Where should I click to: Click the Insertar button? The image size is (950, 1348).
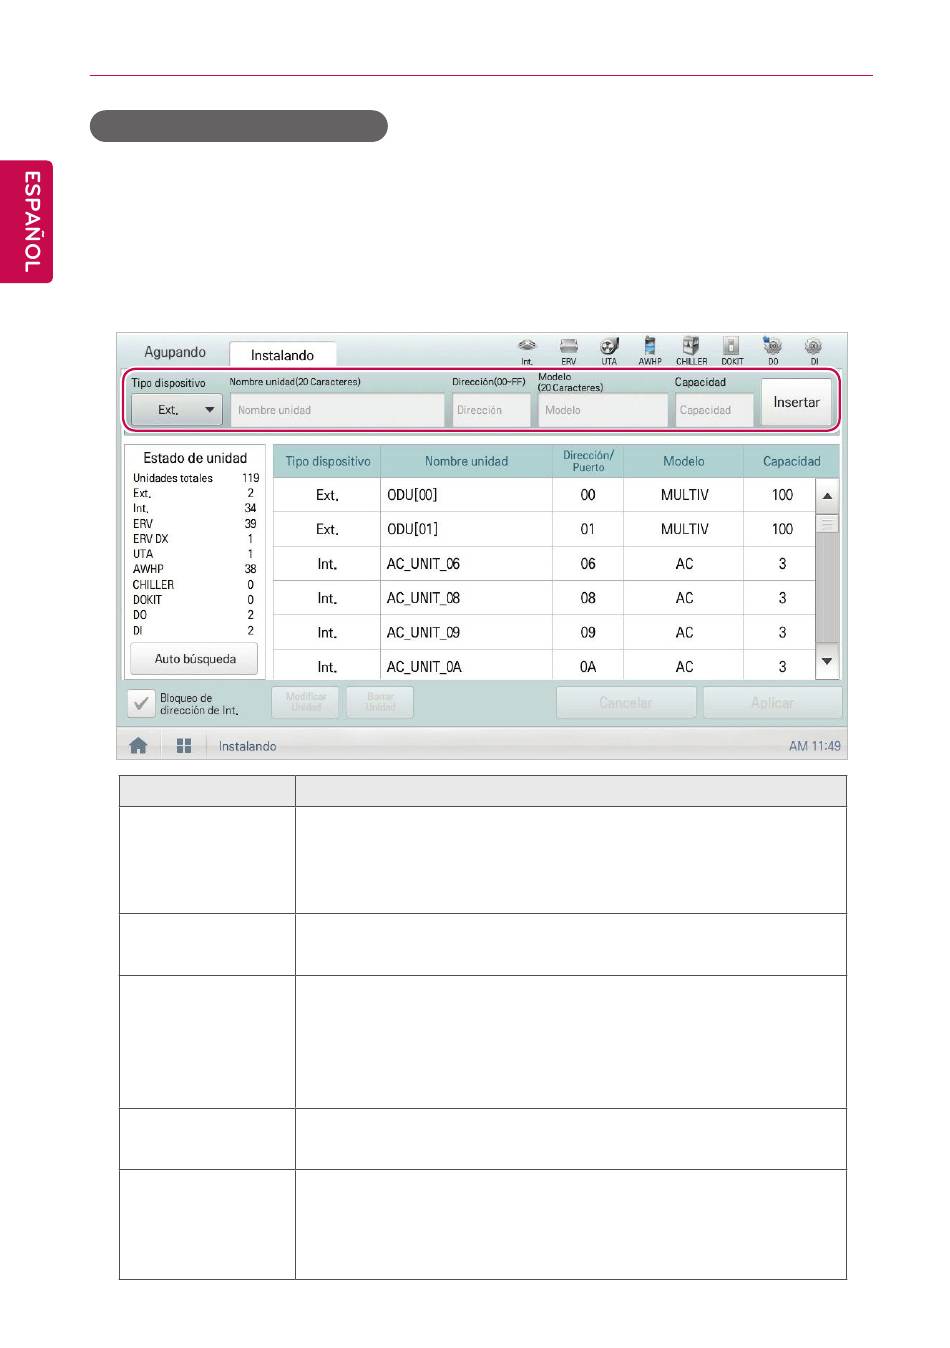click(x=796, y=402)
